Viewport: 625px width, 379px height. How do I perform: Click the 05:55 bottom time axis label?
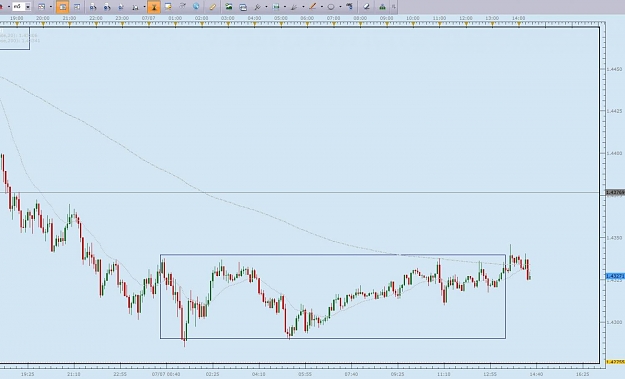[305, 374]
